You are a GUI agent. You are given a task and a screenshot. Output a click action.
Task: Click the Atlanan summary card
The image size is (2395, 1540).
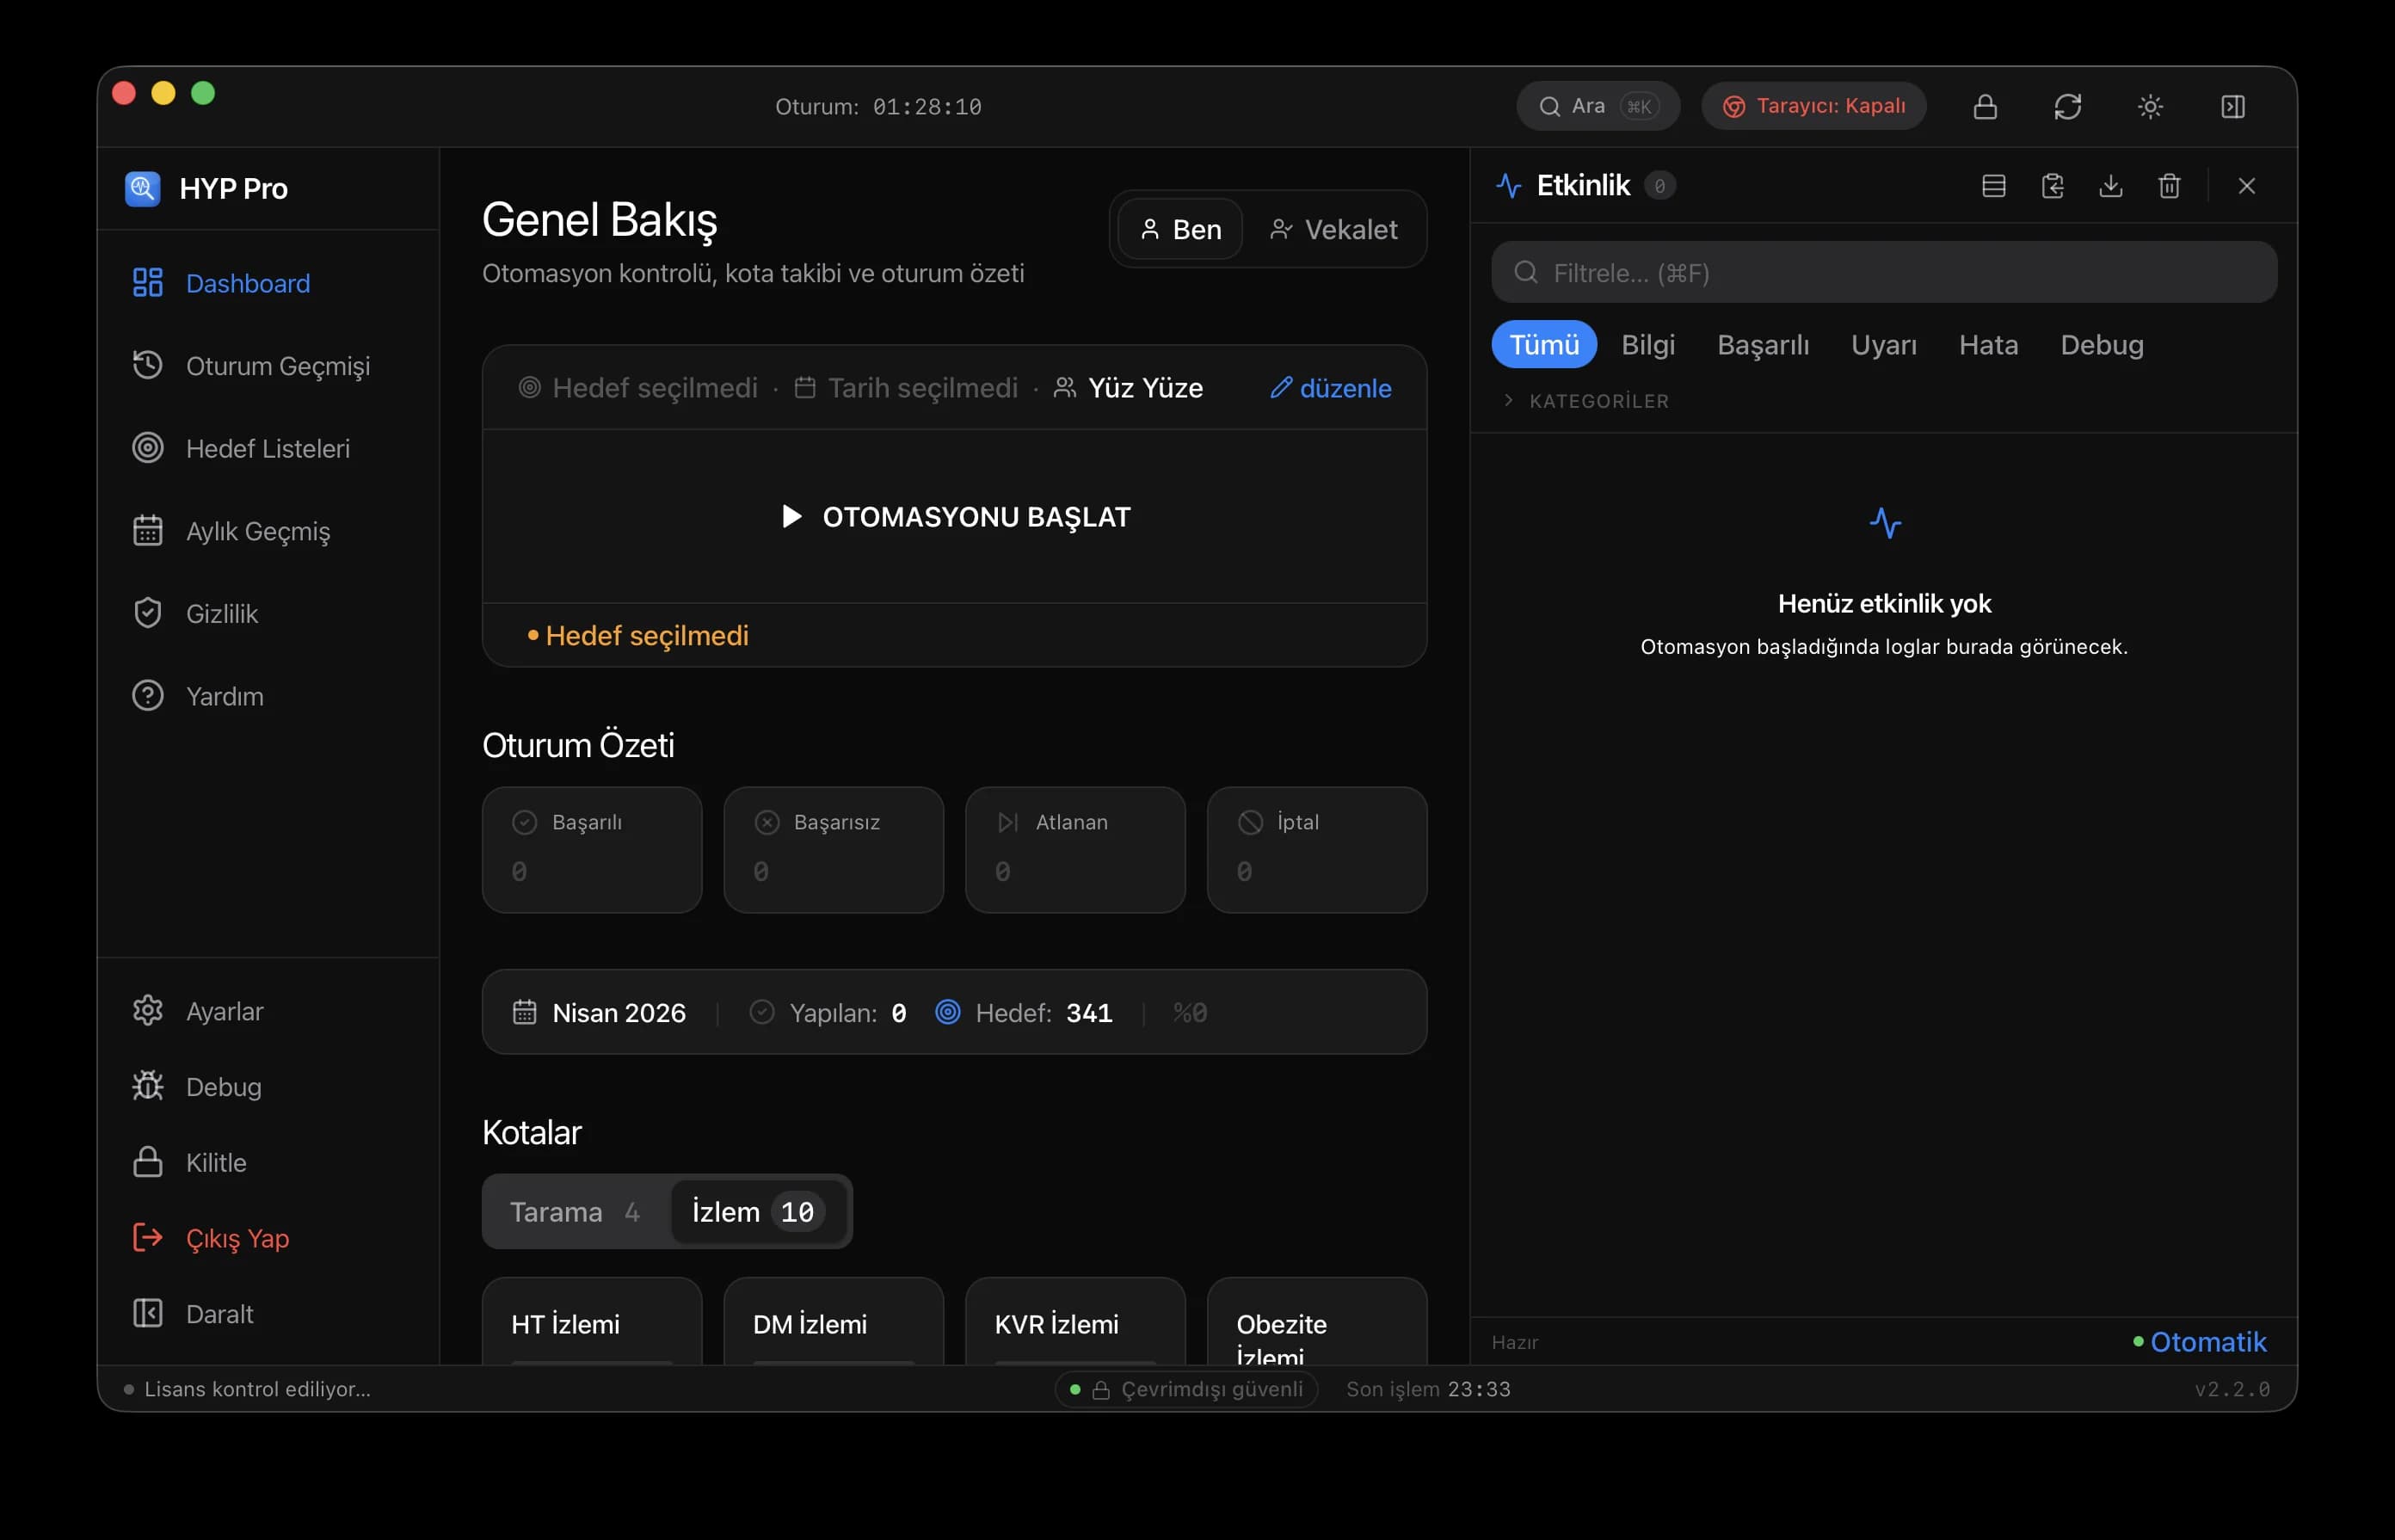click(x=1075, y=849)
